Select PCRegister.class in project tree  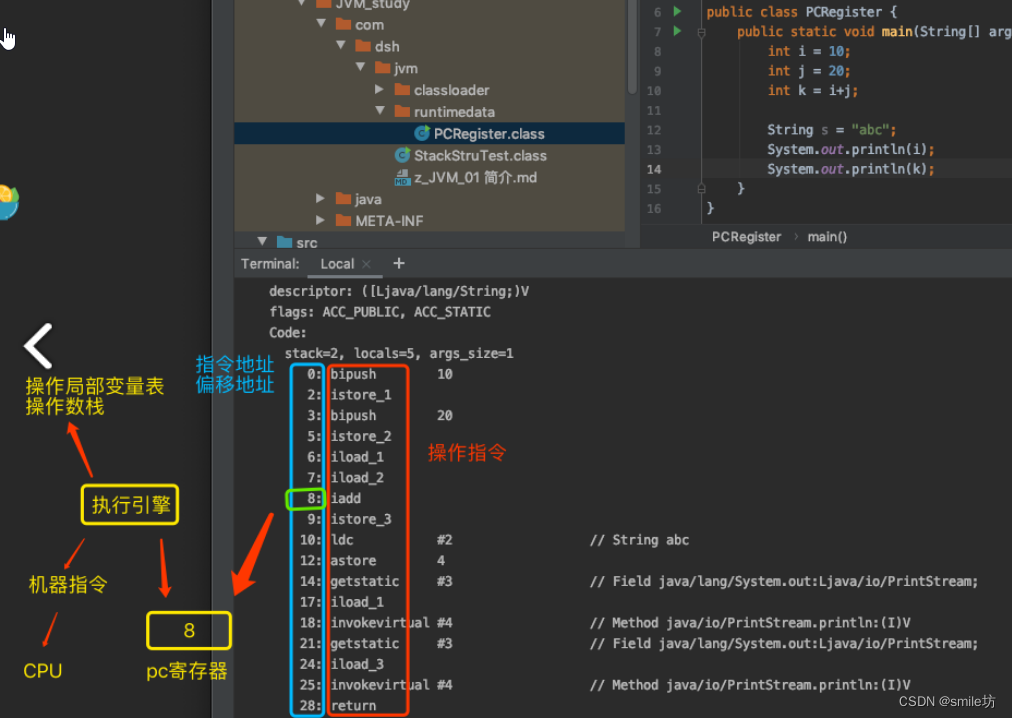point(429,133)
